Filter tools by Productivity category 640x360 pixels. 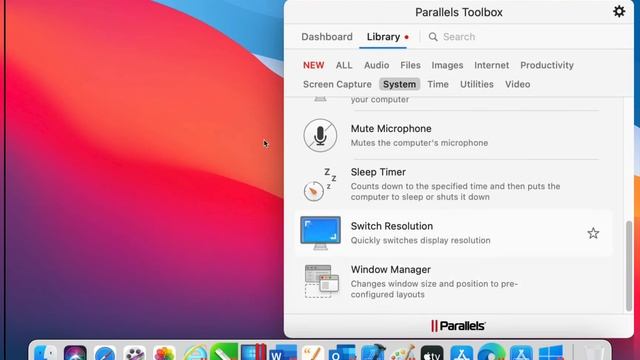point(547,65)
